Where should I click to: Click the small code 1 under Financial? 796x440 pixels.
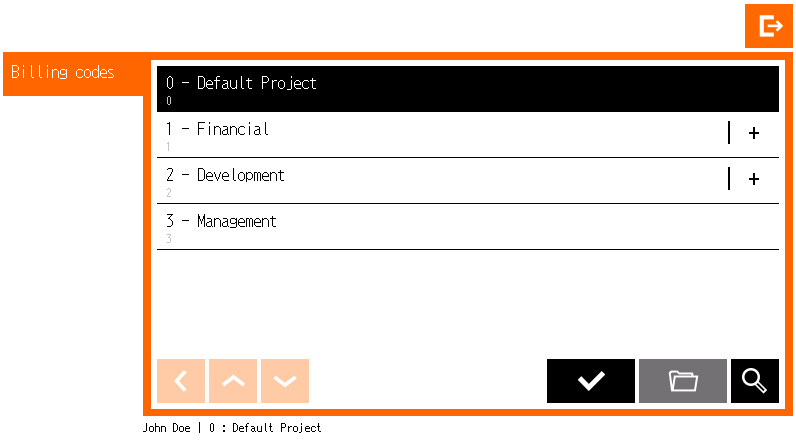169,147
